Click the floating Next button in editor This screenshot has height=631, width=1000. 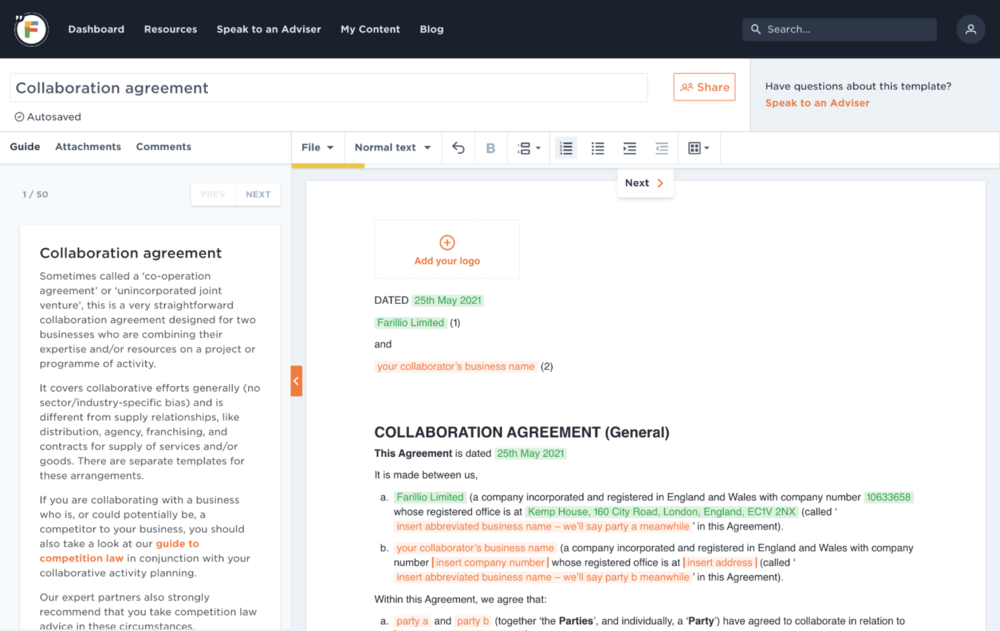click(x=645, y=183)
